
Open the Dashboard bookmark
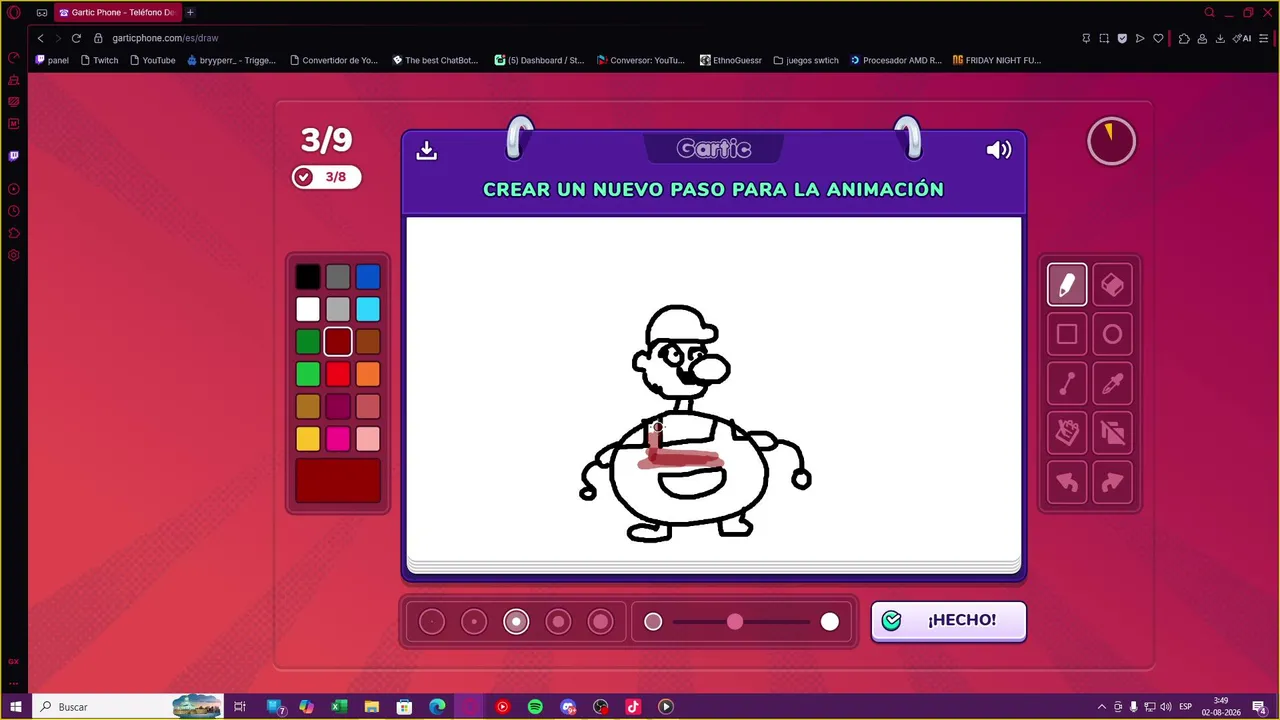tap(539, 60)
